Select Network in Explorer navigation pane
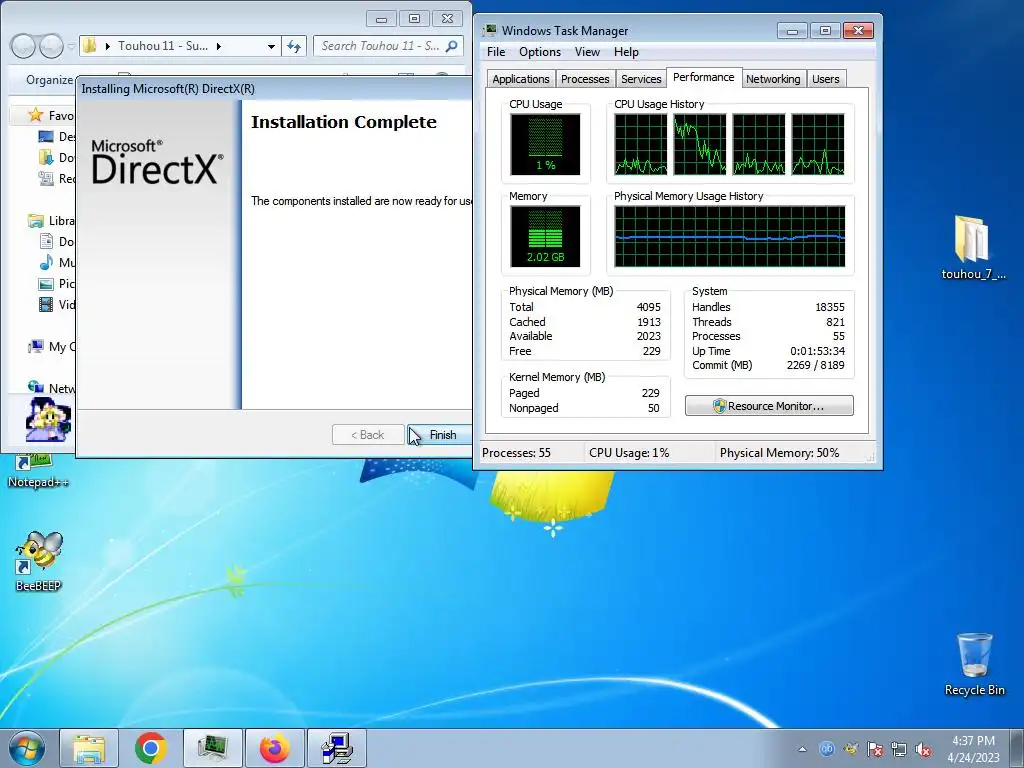The height and width of the screenshot is (768, 1024). point(51,389)
